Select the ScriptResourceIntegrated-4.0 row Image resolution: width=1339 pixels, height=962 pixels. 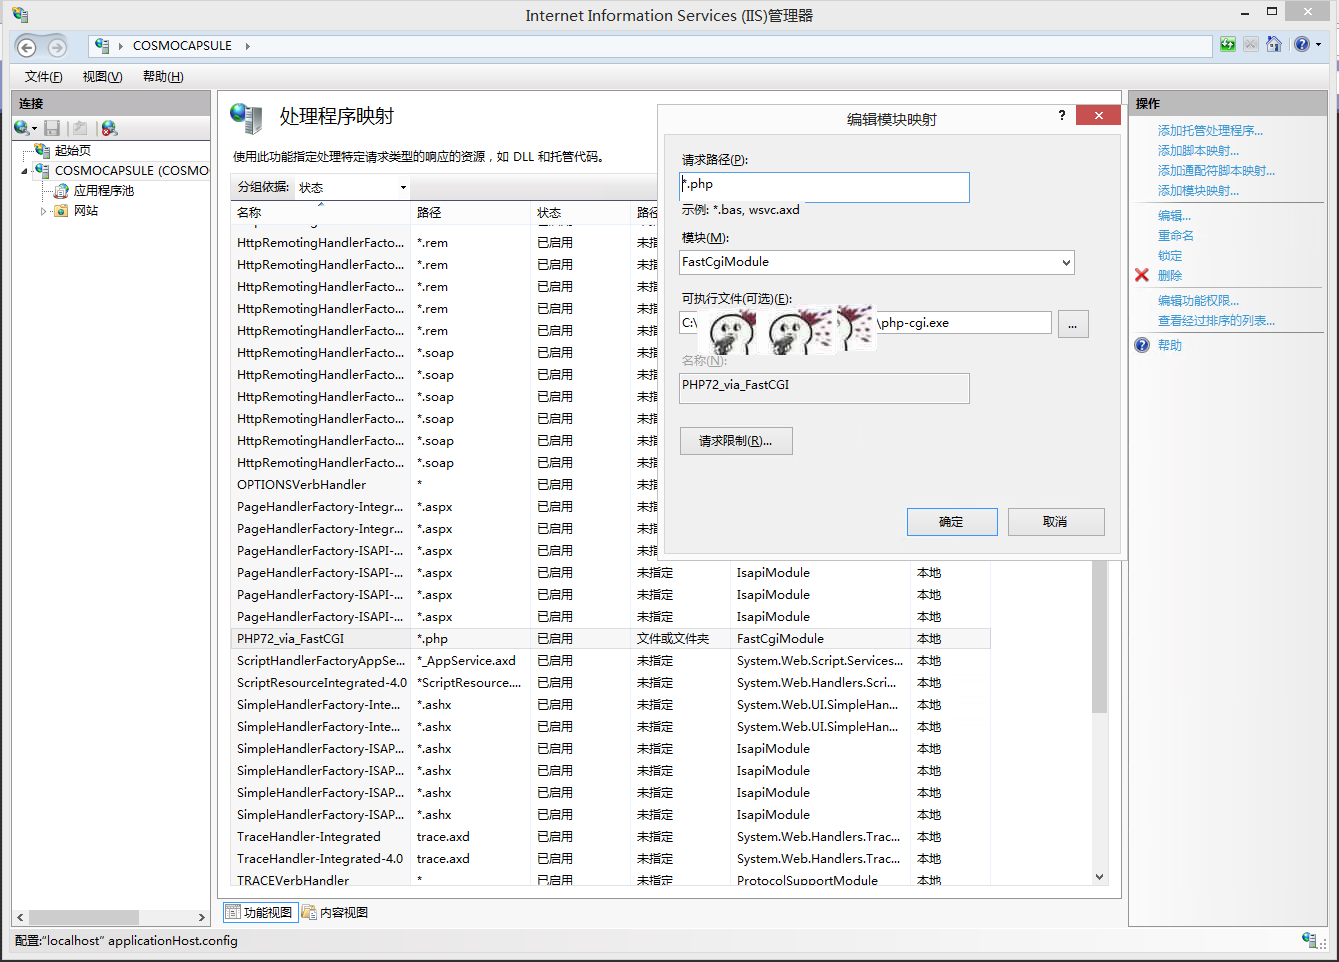point(610,682)
